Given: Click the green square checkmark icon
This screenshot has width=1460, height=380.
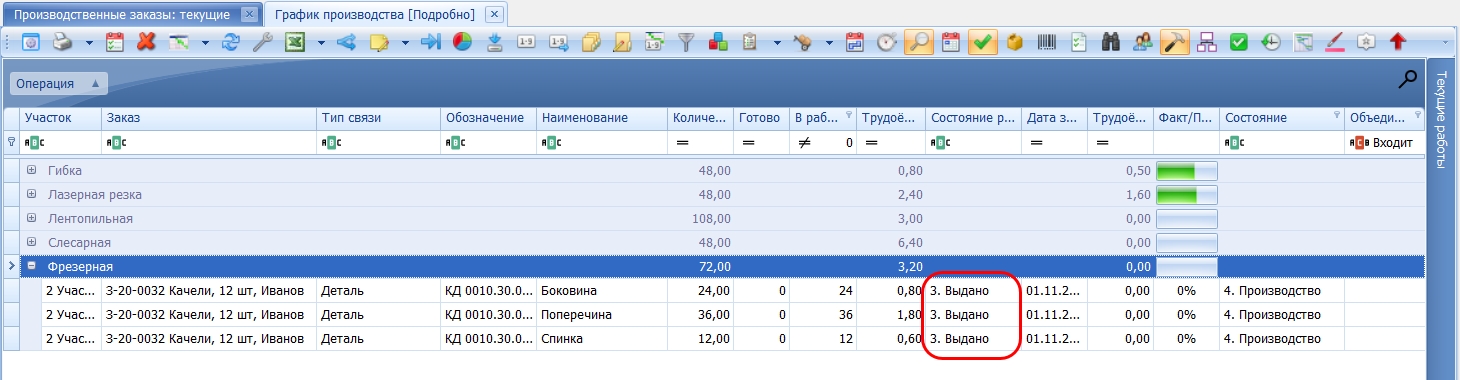Looking at the screenshot, I should click(1238, 42).
